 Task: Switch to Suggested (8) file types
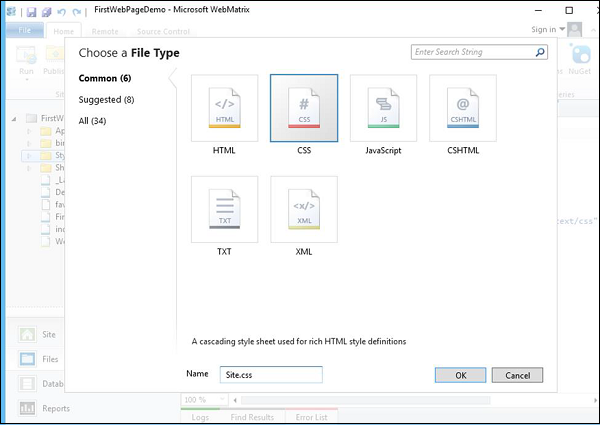tap(106, 99)
